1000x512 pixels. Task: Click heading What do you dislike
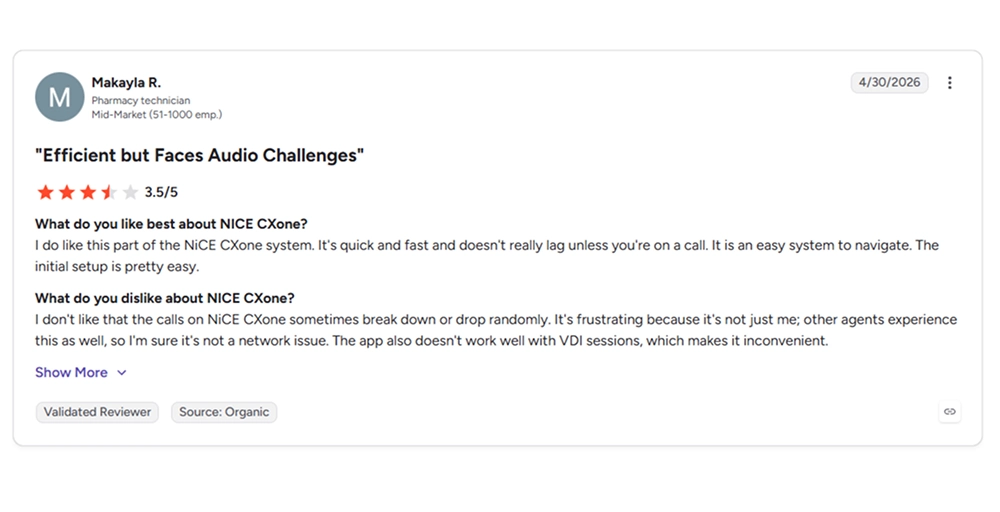[x=165, y=298]
